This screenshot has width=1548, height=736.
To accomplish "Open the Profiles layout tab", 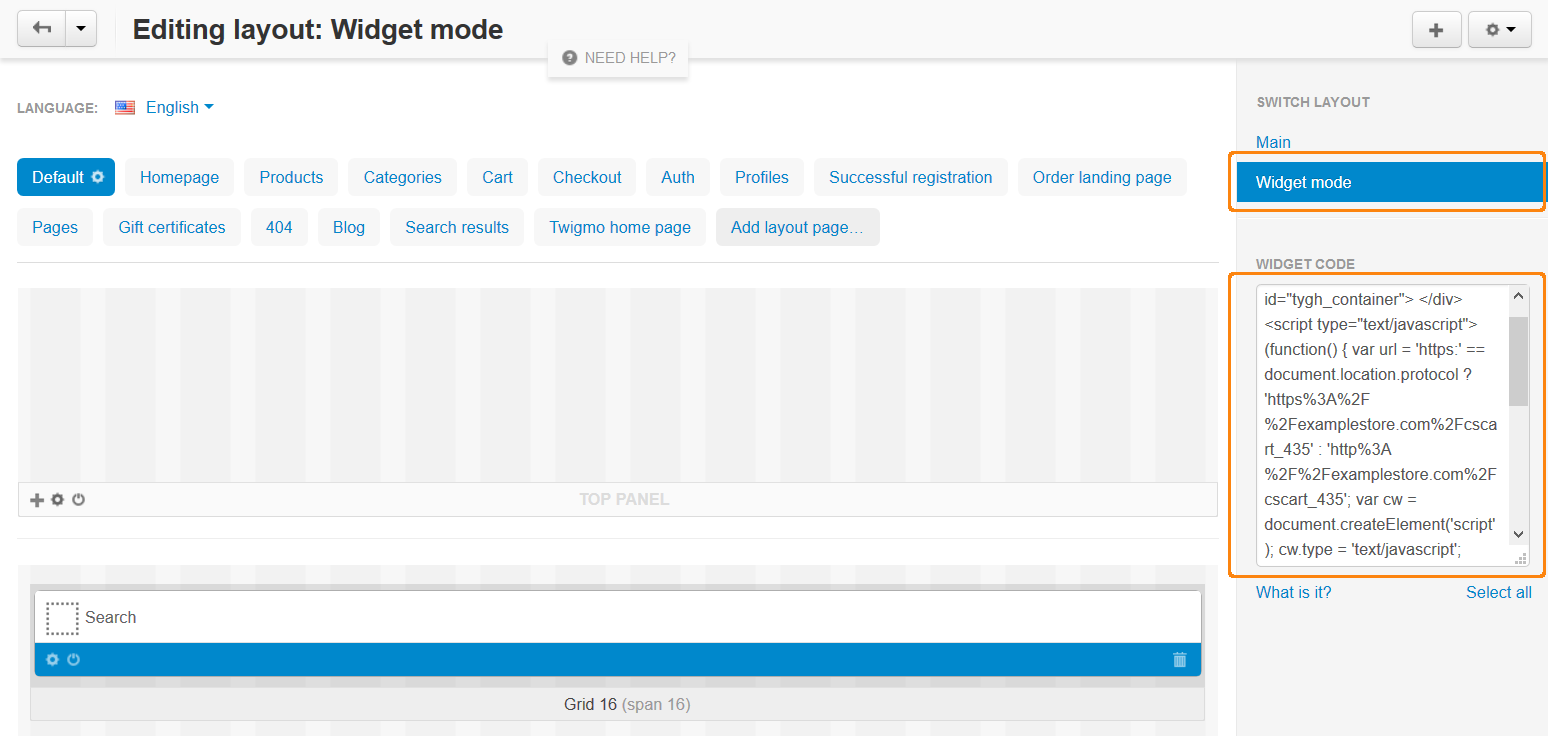I will coord(762,177).
